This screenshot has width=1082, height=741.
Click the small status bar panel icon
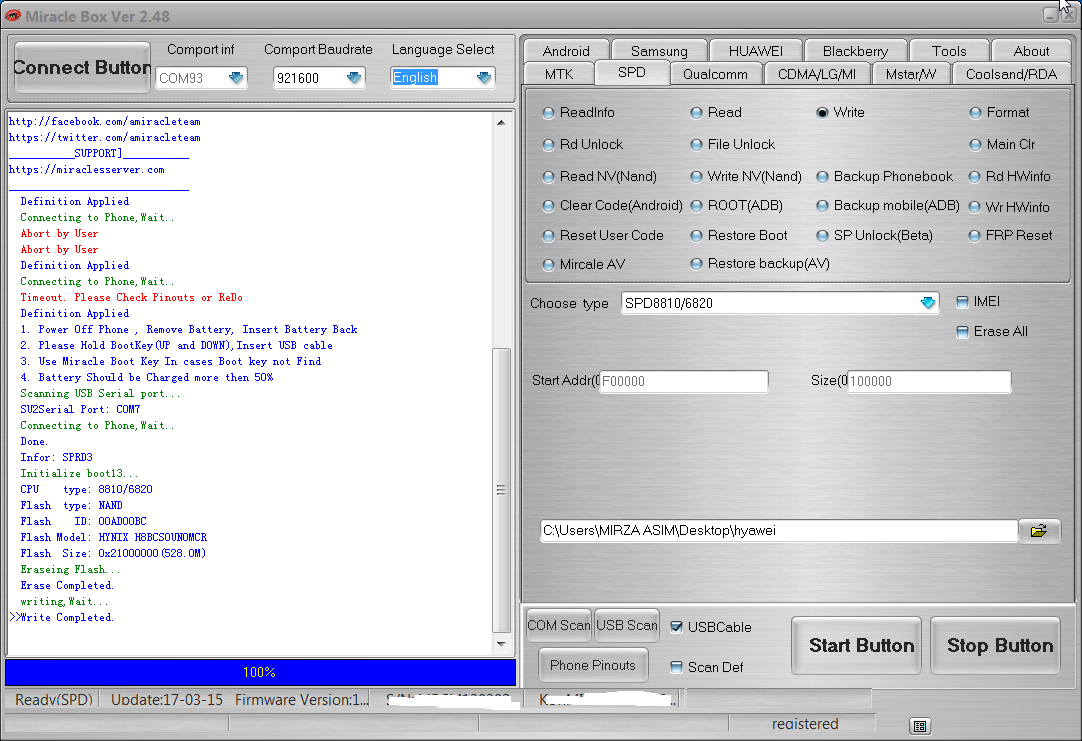point(920,726)
